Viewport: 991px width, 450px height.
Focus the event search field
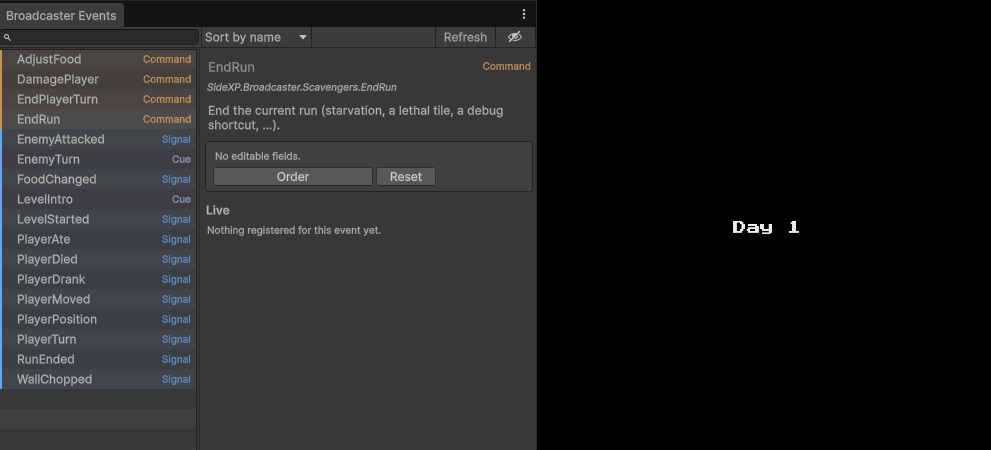[100, 37]
